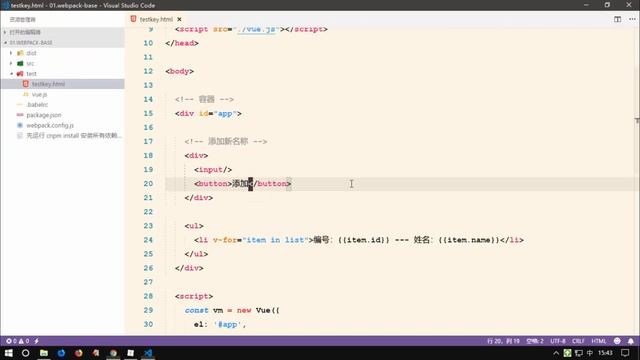
Task: Open Firefox from the taskbar
Action: tap(78, 353)
